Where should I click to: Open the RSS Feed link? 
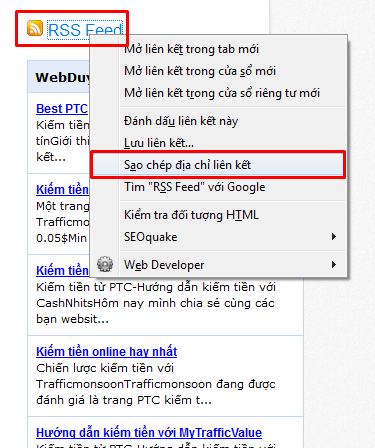click(x=85, y=30)
